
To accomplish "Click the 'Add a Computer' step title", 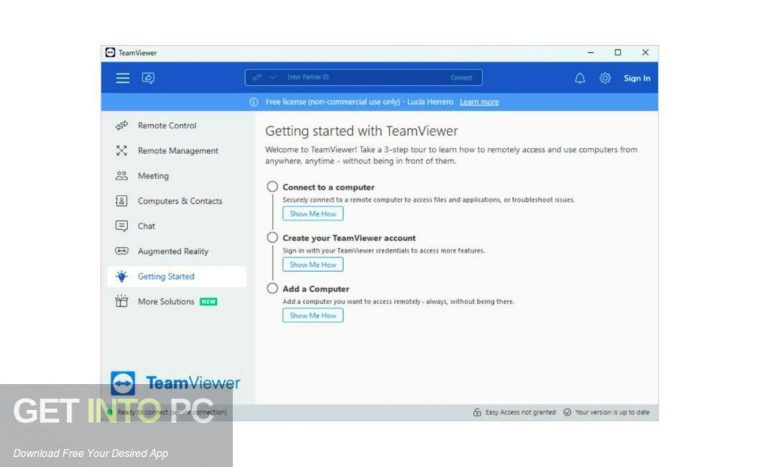I will coord(315,289).
